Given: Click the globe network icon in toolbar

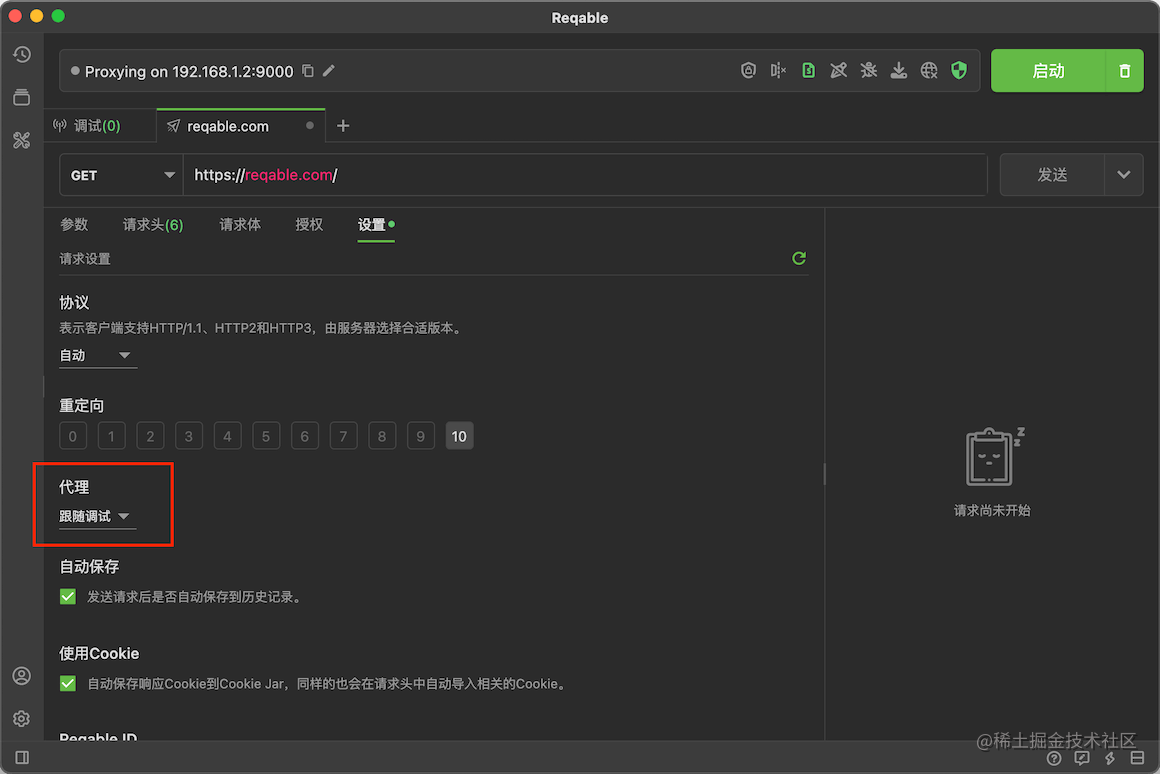Looking at the screenshot, I should pyautogui.click(x=929, y=70).
